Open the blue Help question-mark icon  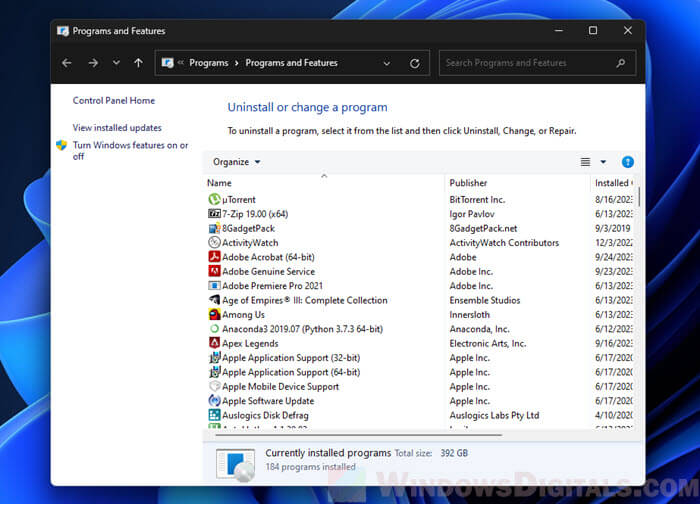[627, 162]
